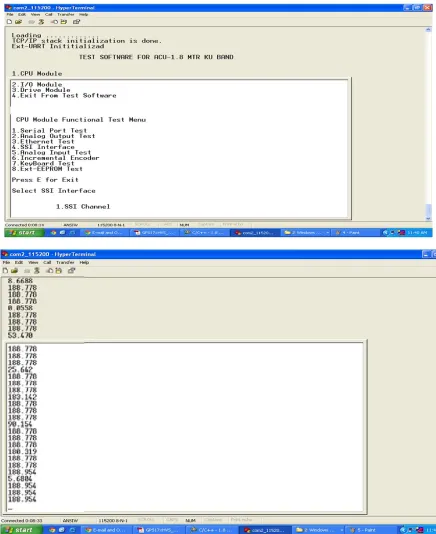Screen dimensions: 436x534
Task: Click Chrome quick-launch icon on lower taskbar
Action: coord(52,530)
